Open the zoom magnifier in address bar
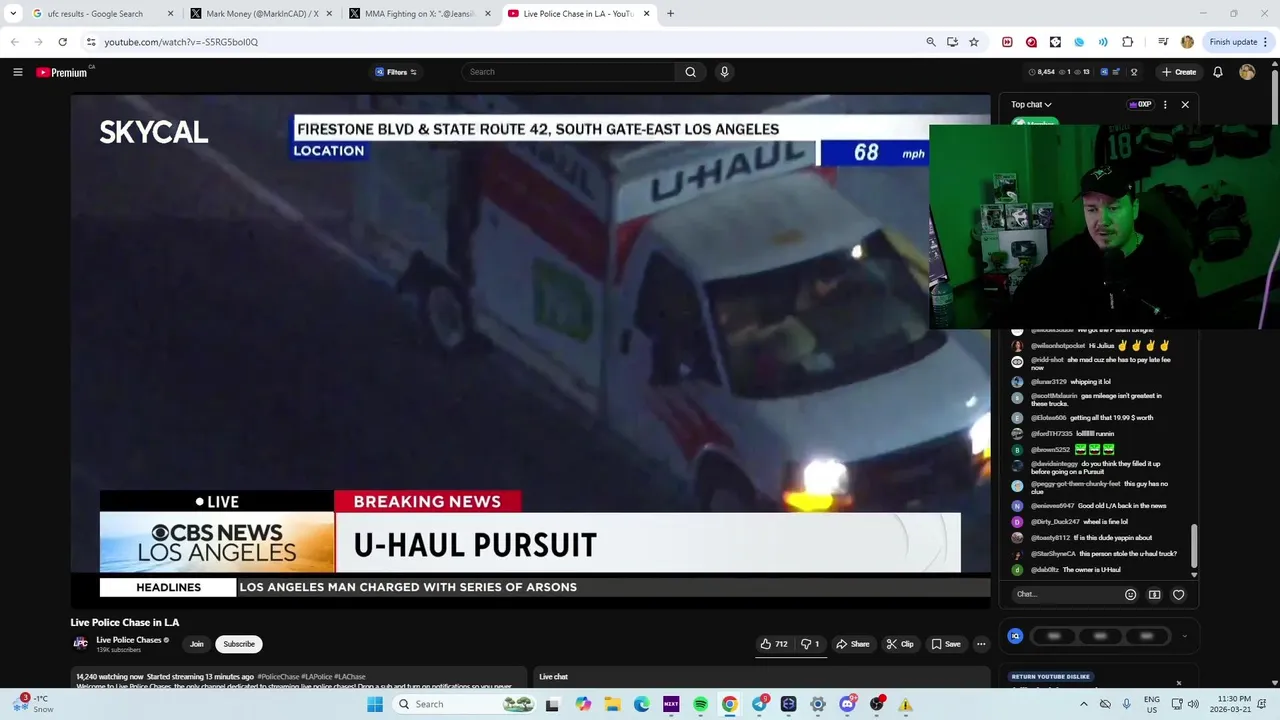Screen dimensions: 1280x720 (x=931, y=42)
